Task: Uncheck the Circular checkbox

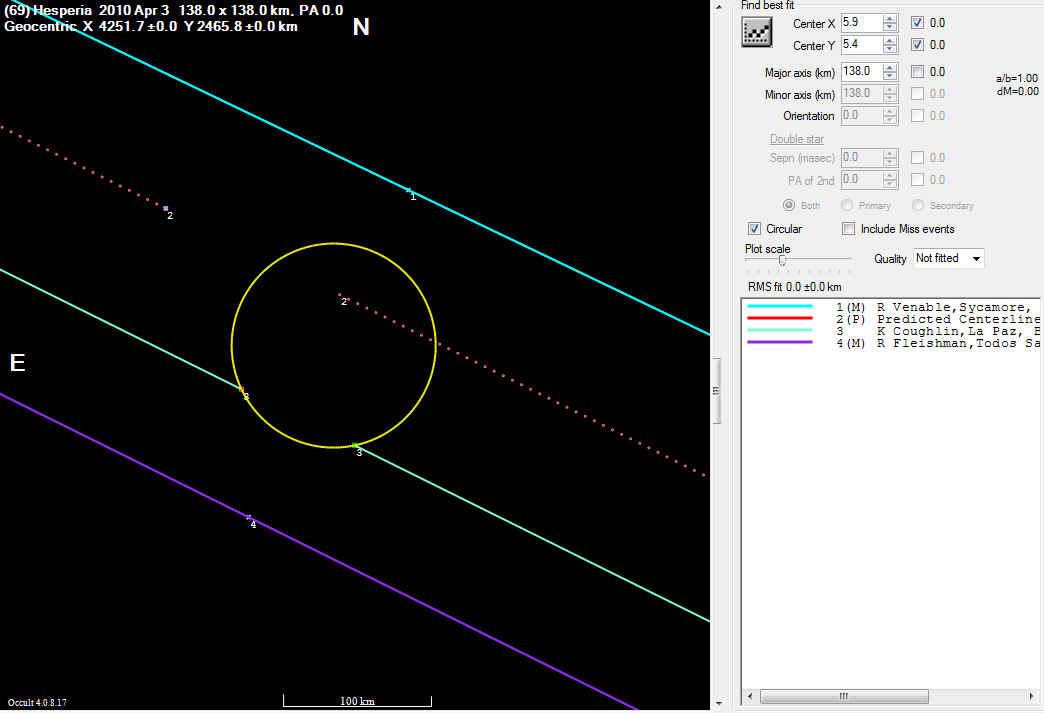Action: (754, 228)
